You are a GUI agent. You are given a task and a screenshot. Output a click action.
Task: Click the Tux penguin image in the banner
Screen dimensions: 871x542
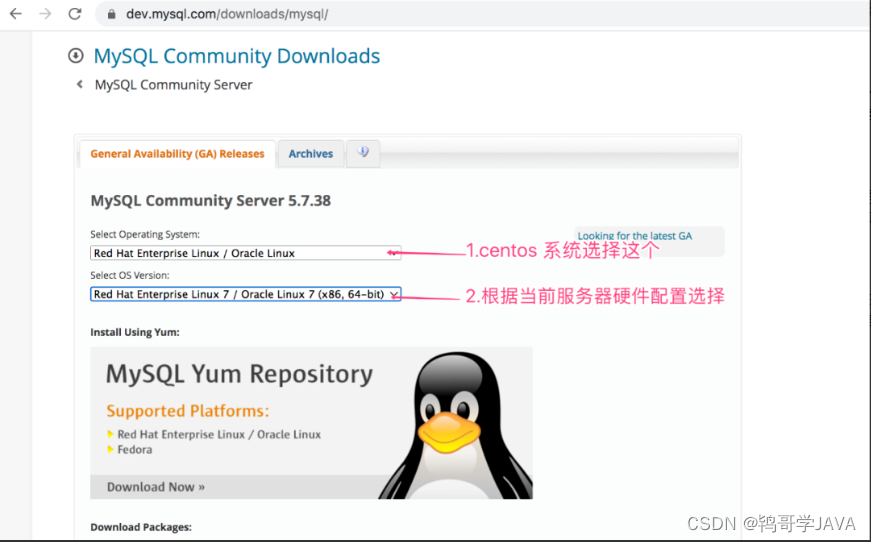455,425
